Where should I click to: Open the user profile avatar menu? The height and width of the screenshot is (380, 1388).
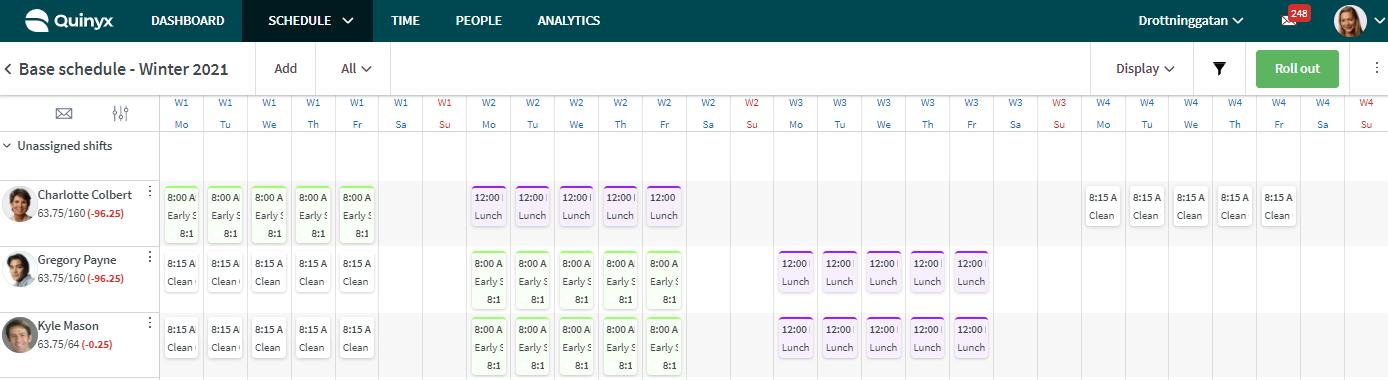point(1350,21)
